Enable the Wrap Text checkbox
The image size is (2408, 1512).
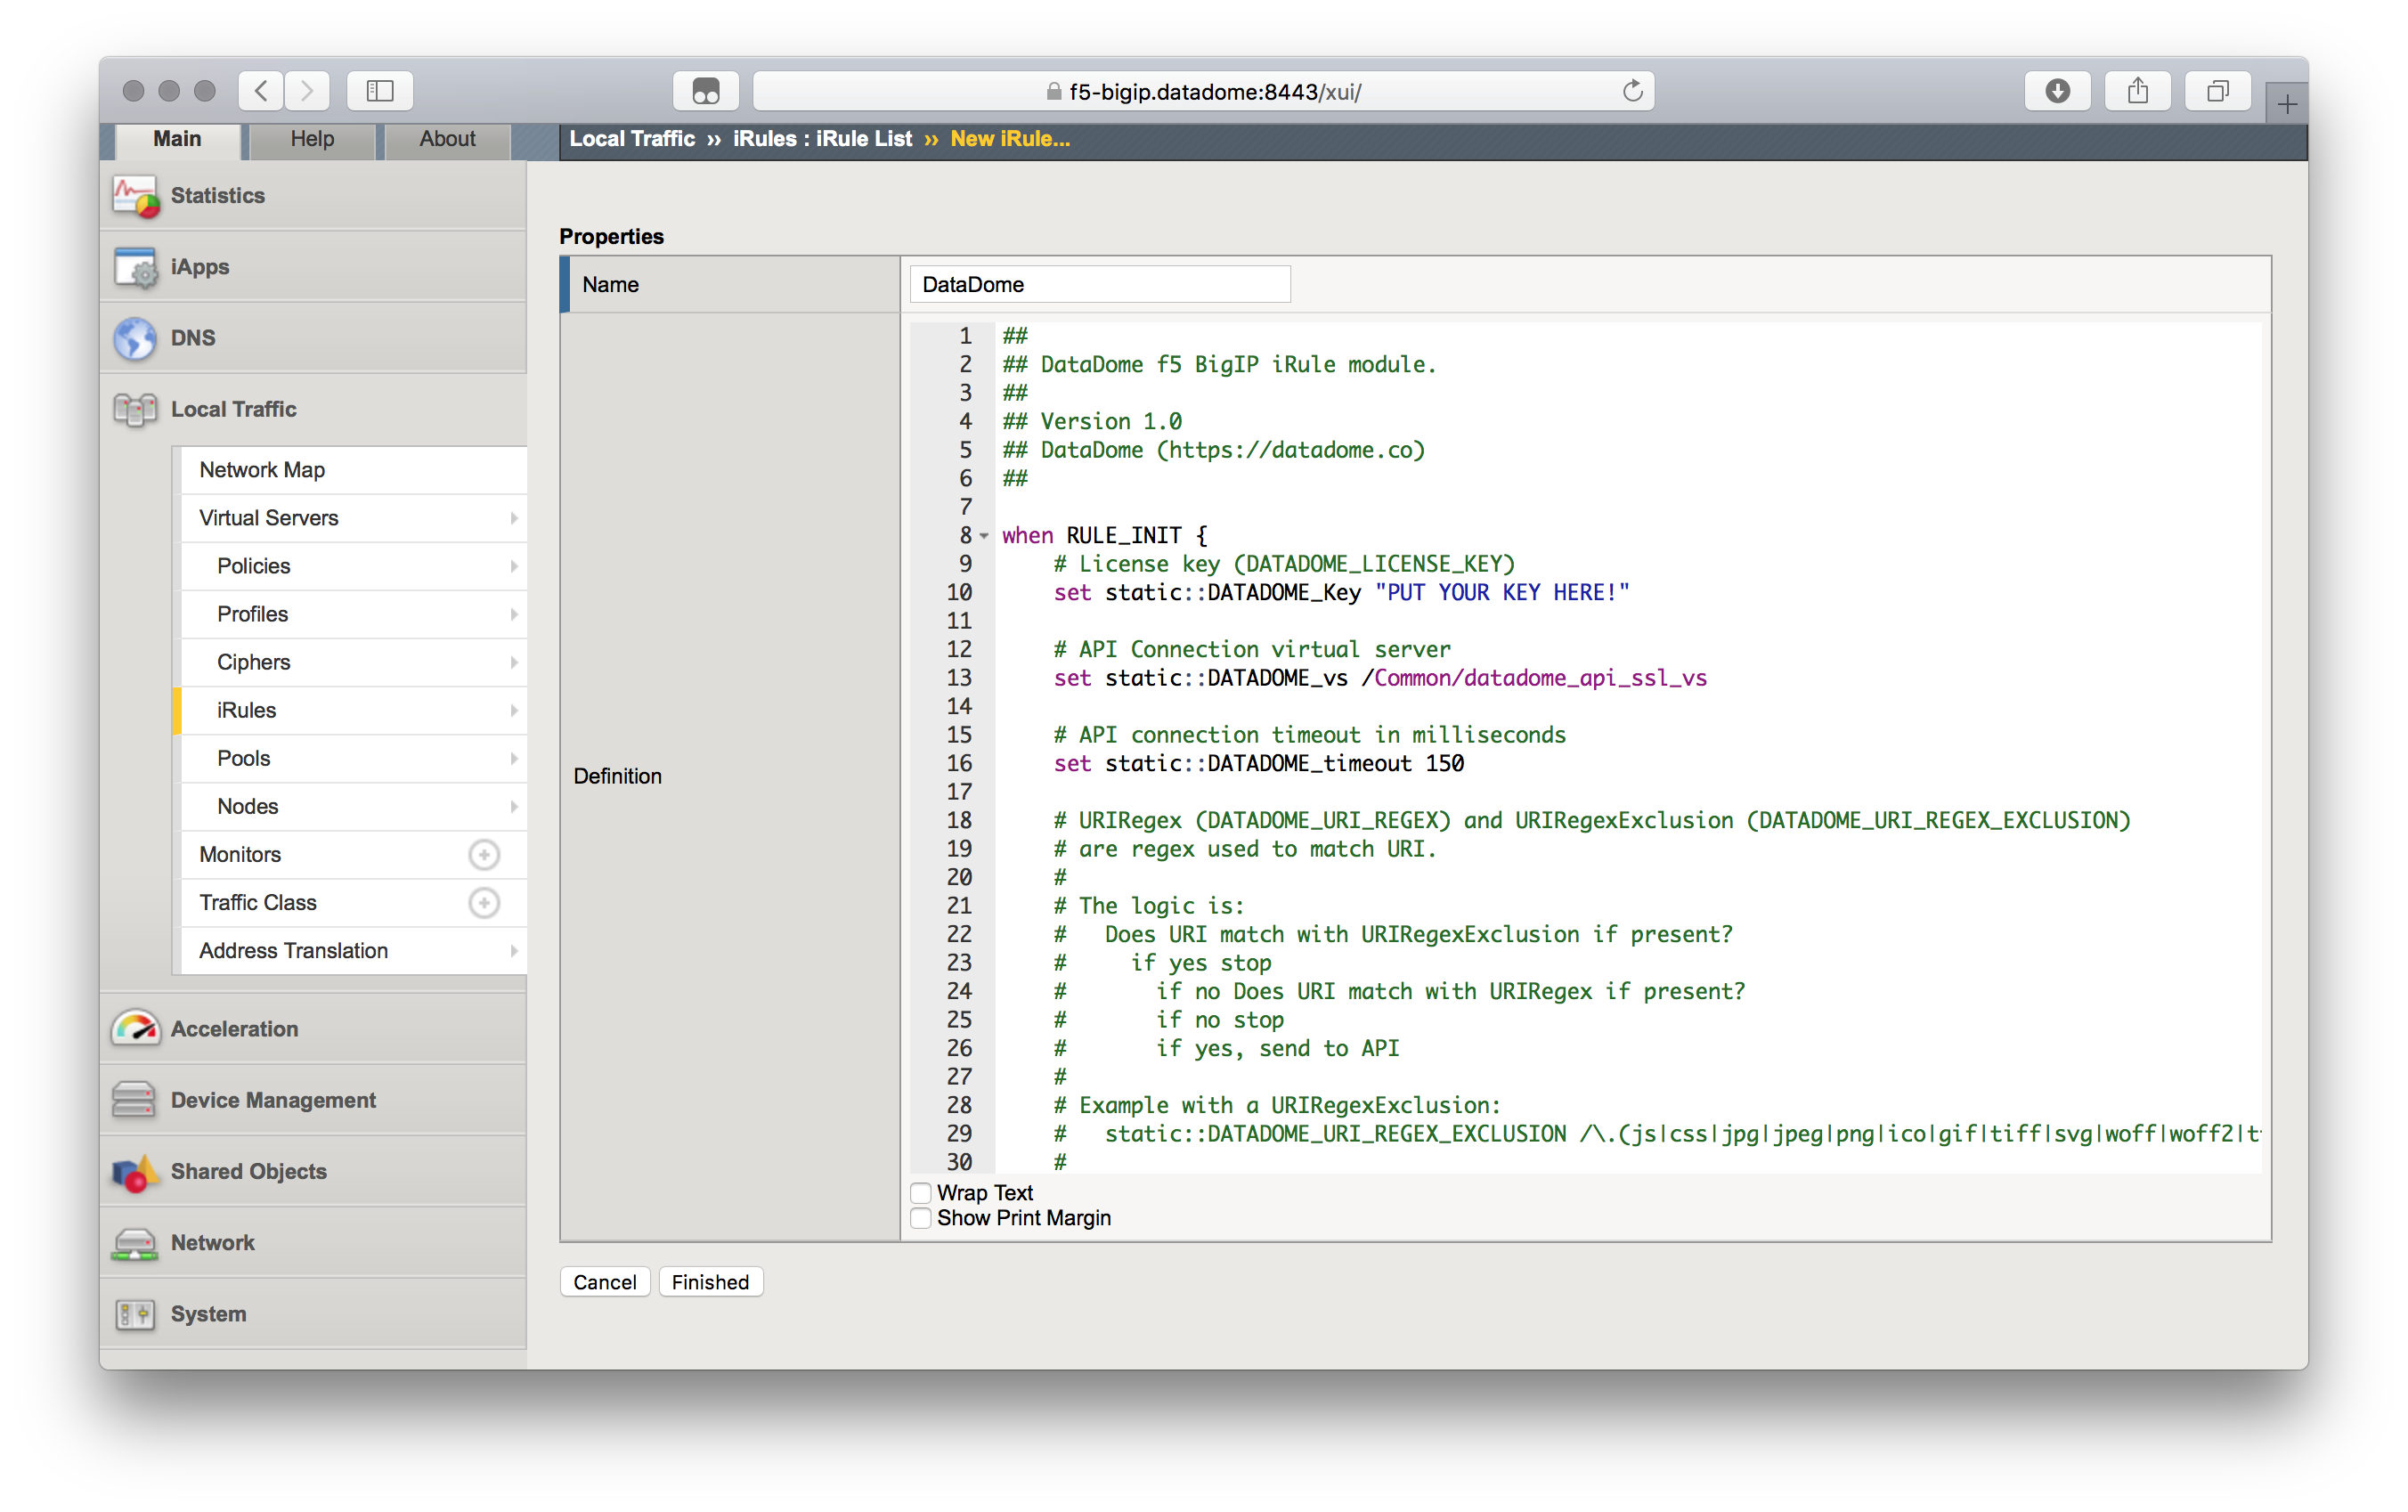tap(921, 1193)
